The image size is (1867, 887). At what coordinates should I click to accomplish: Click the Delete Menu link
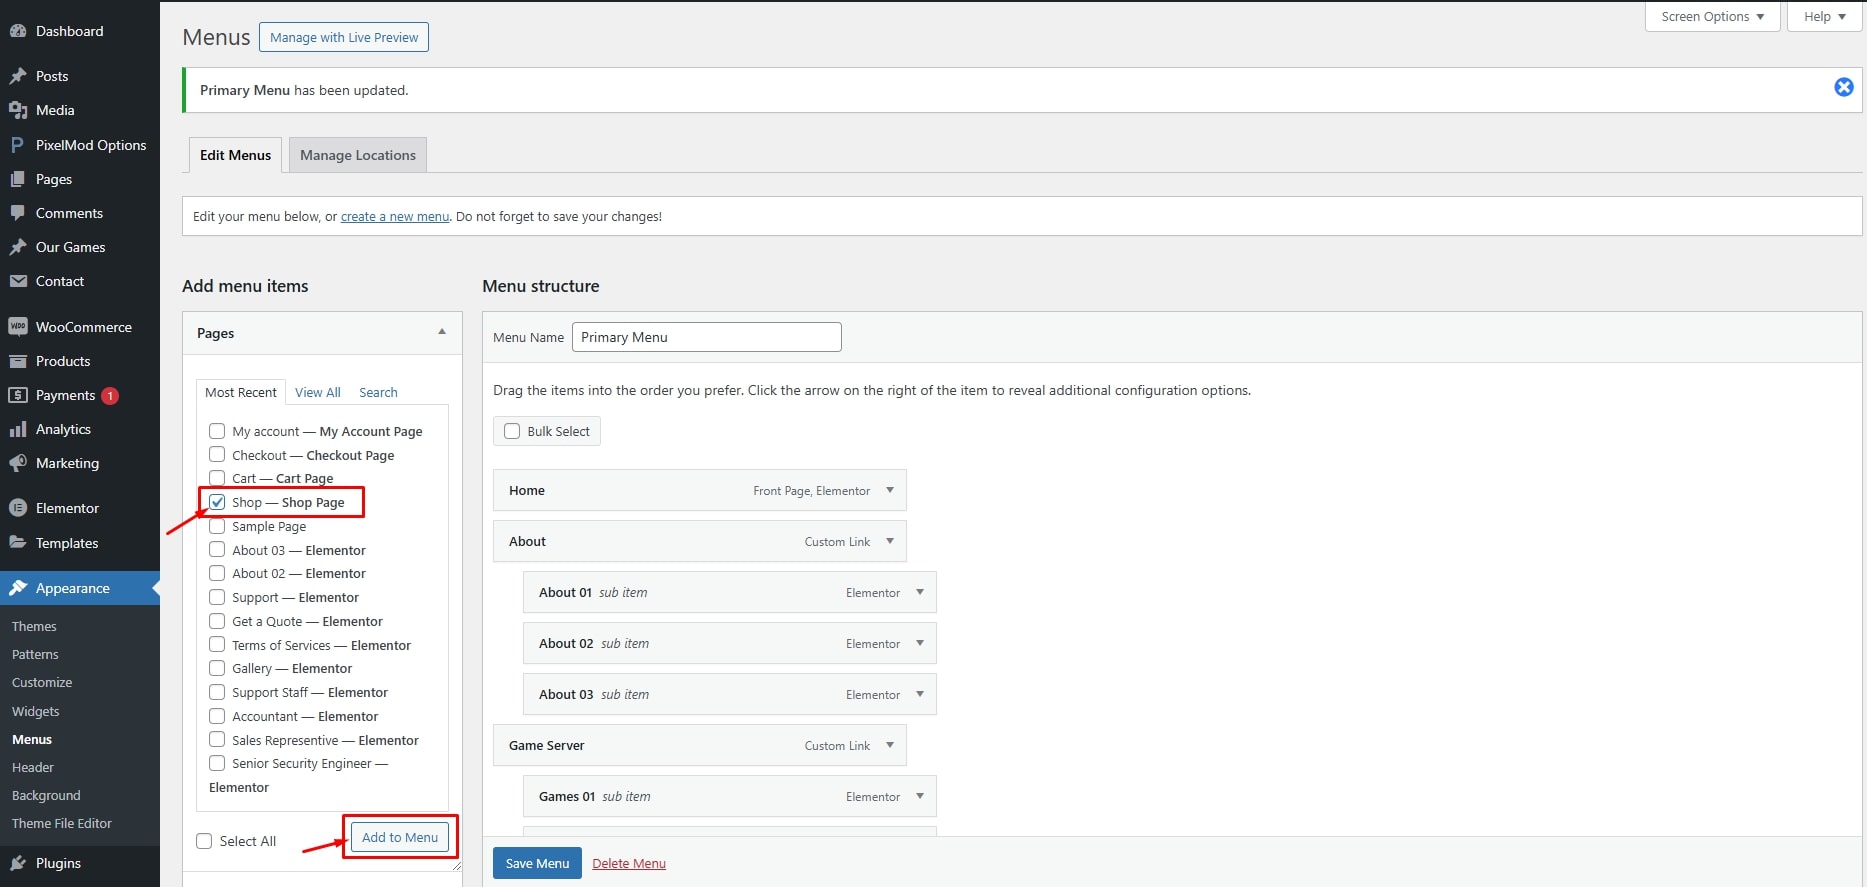(x=629, y=863)
